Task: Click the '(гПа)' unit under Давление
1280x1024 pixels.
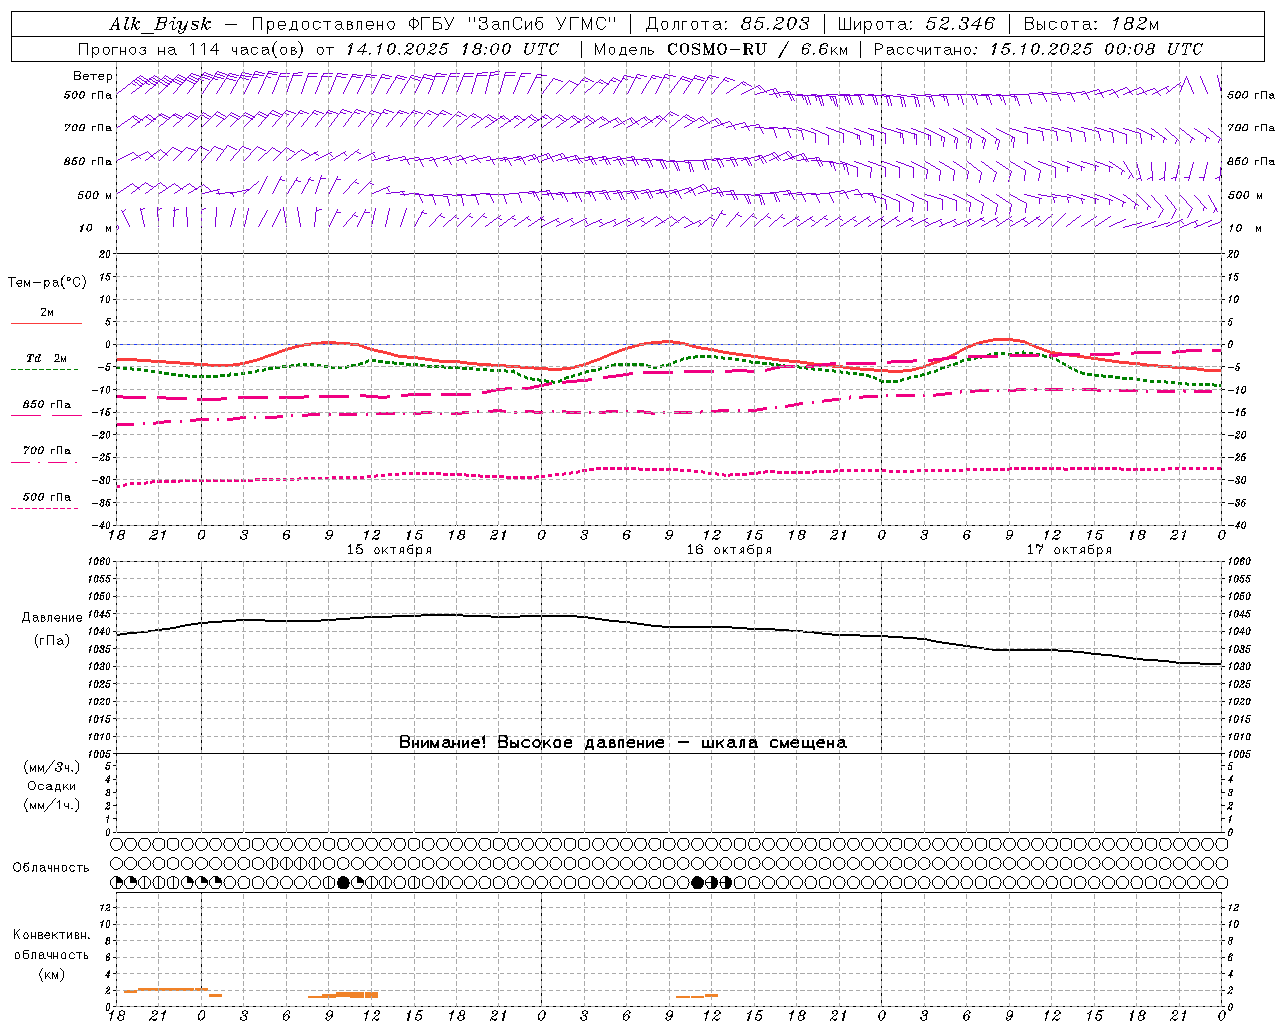Action: tap(52, 641)
